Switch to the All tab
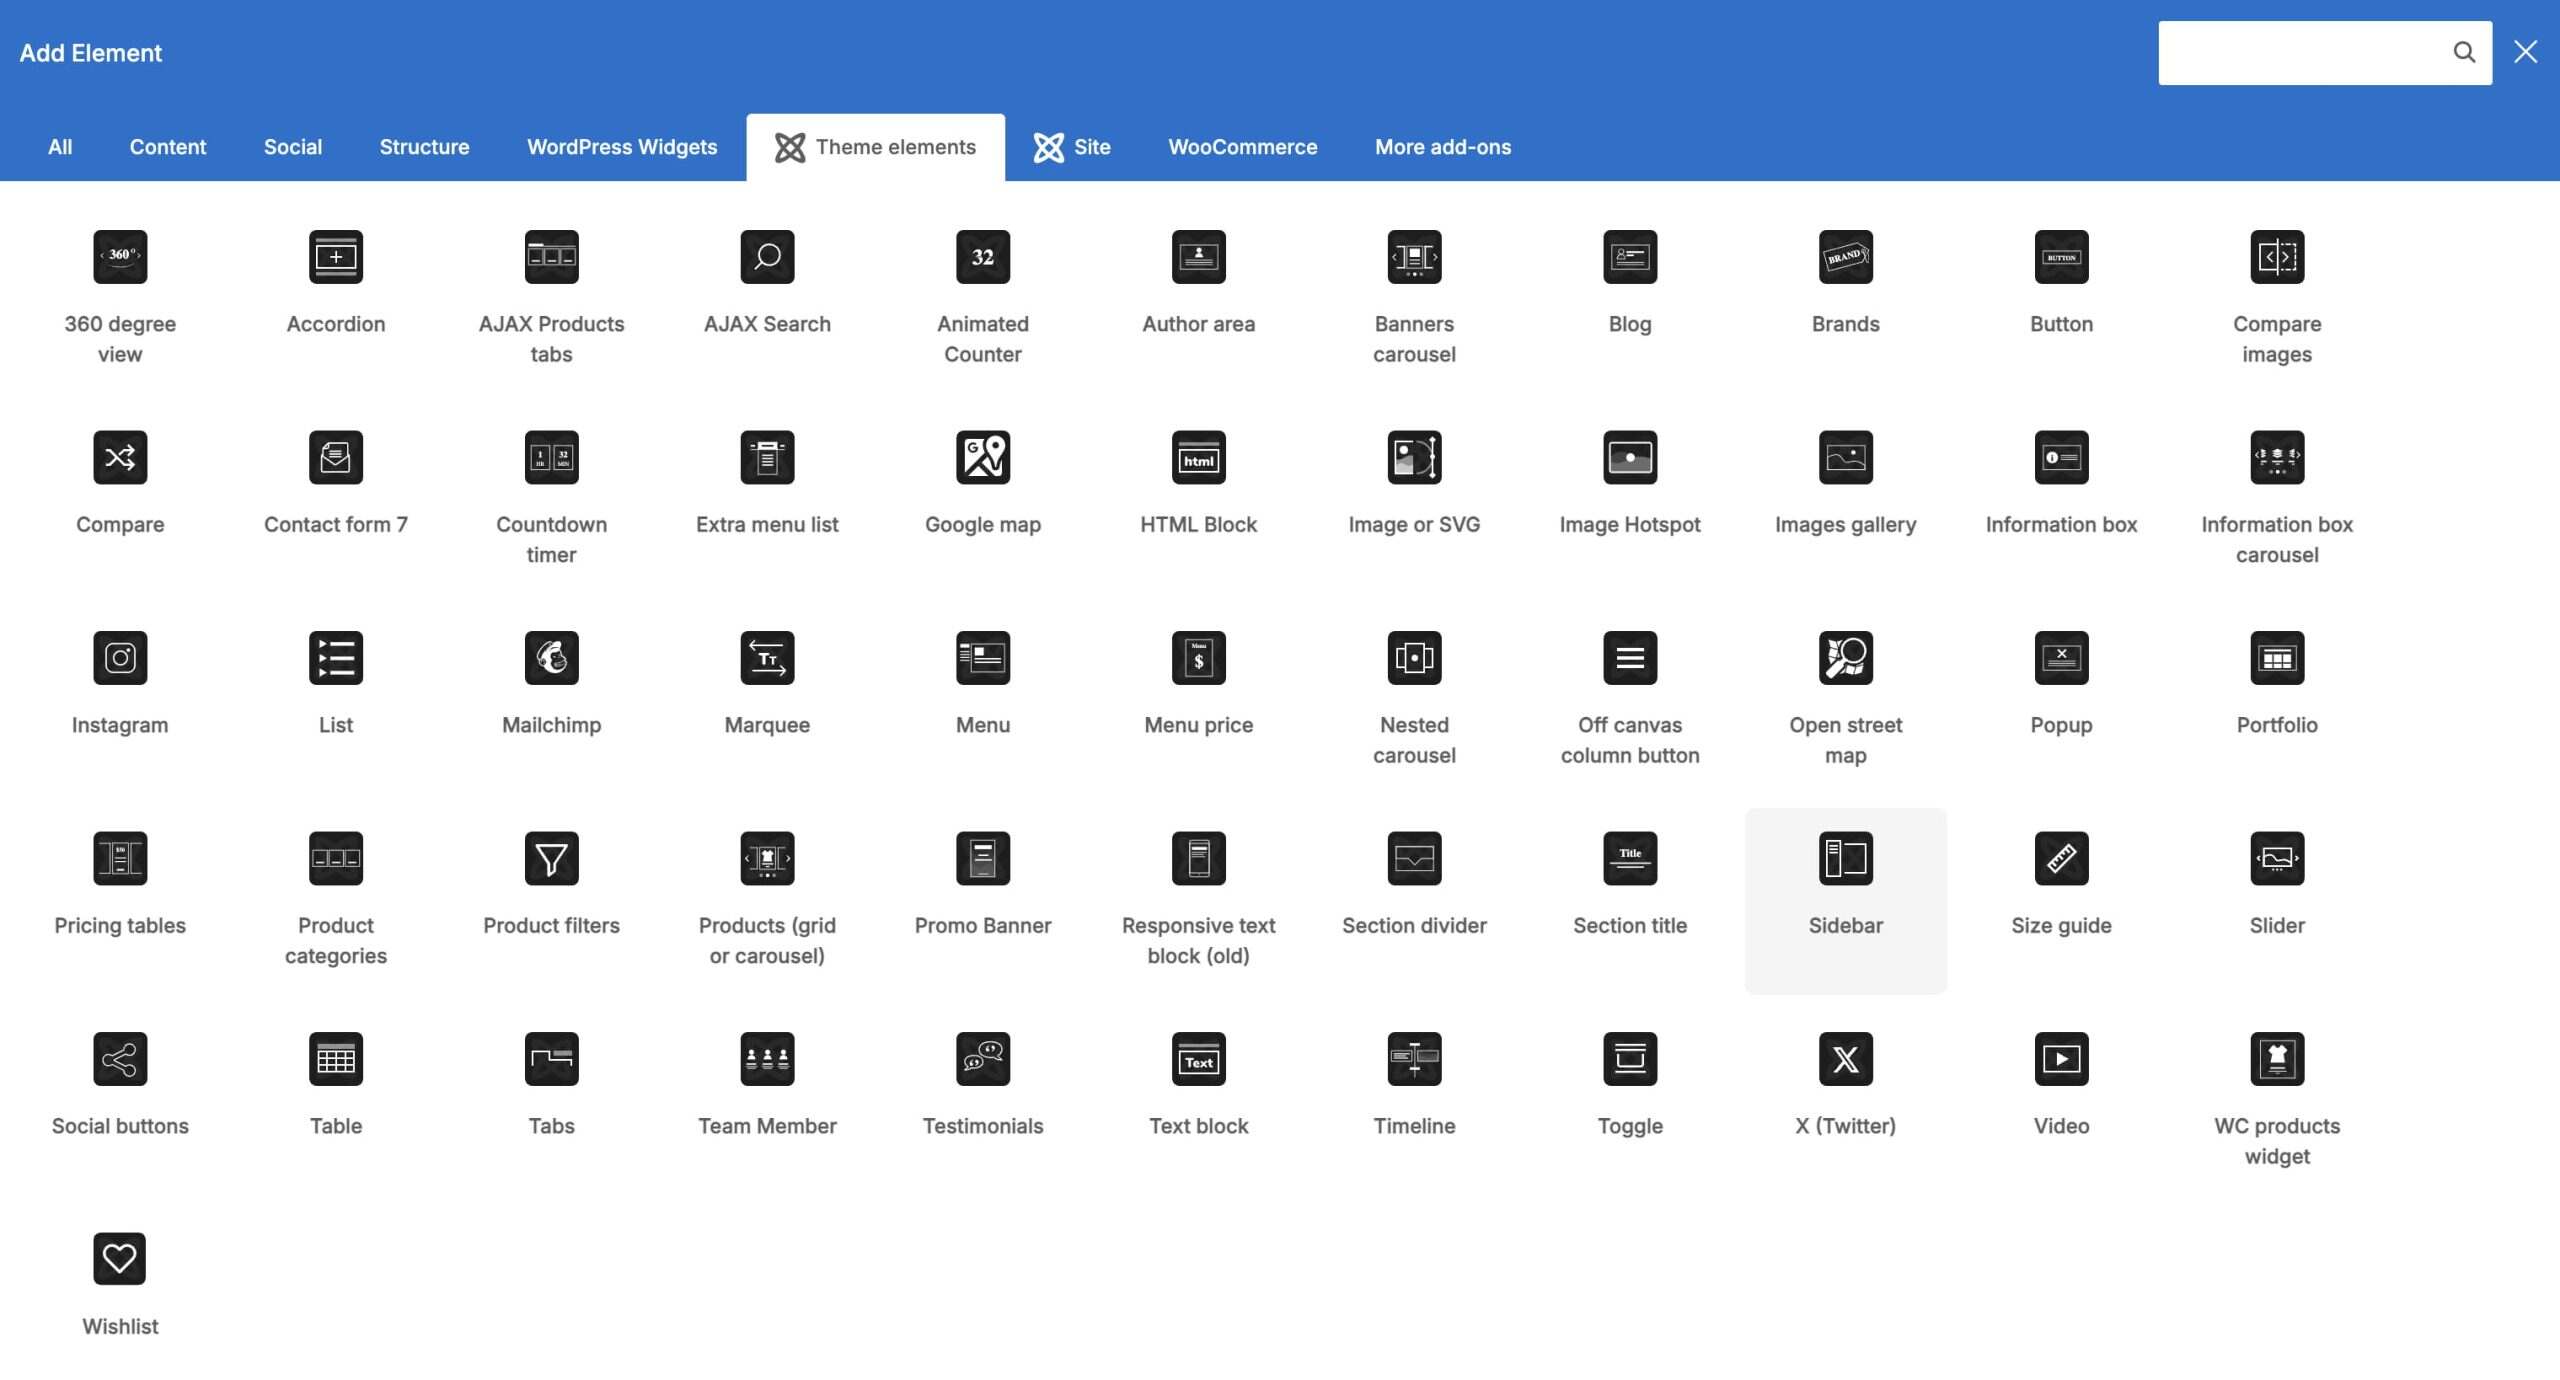2560x1380 pixels. [x=60, y=147]
